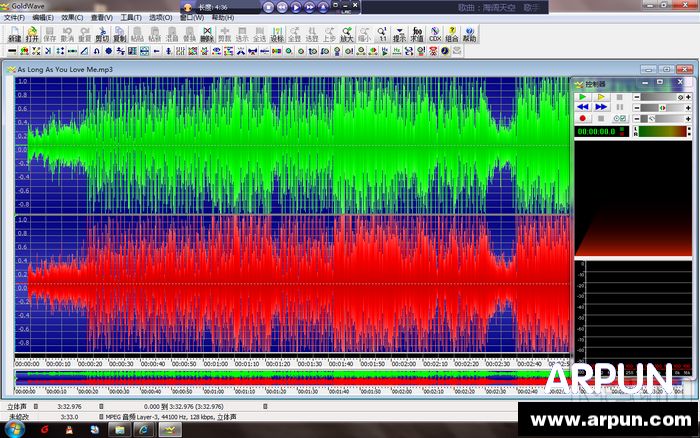The height and width of the screenshot is (438, 700).
Task: Click the Windows Start button
Action: (14, 429)
